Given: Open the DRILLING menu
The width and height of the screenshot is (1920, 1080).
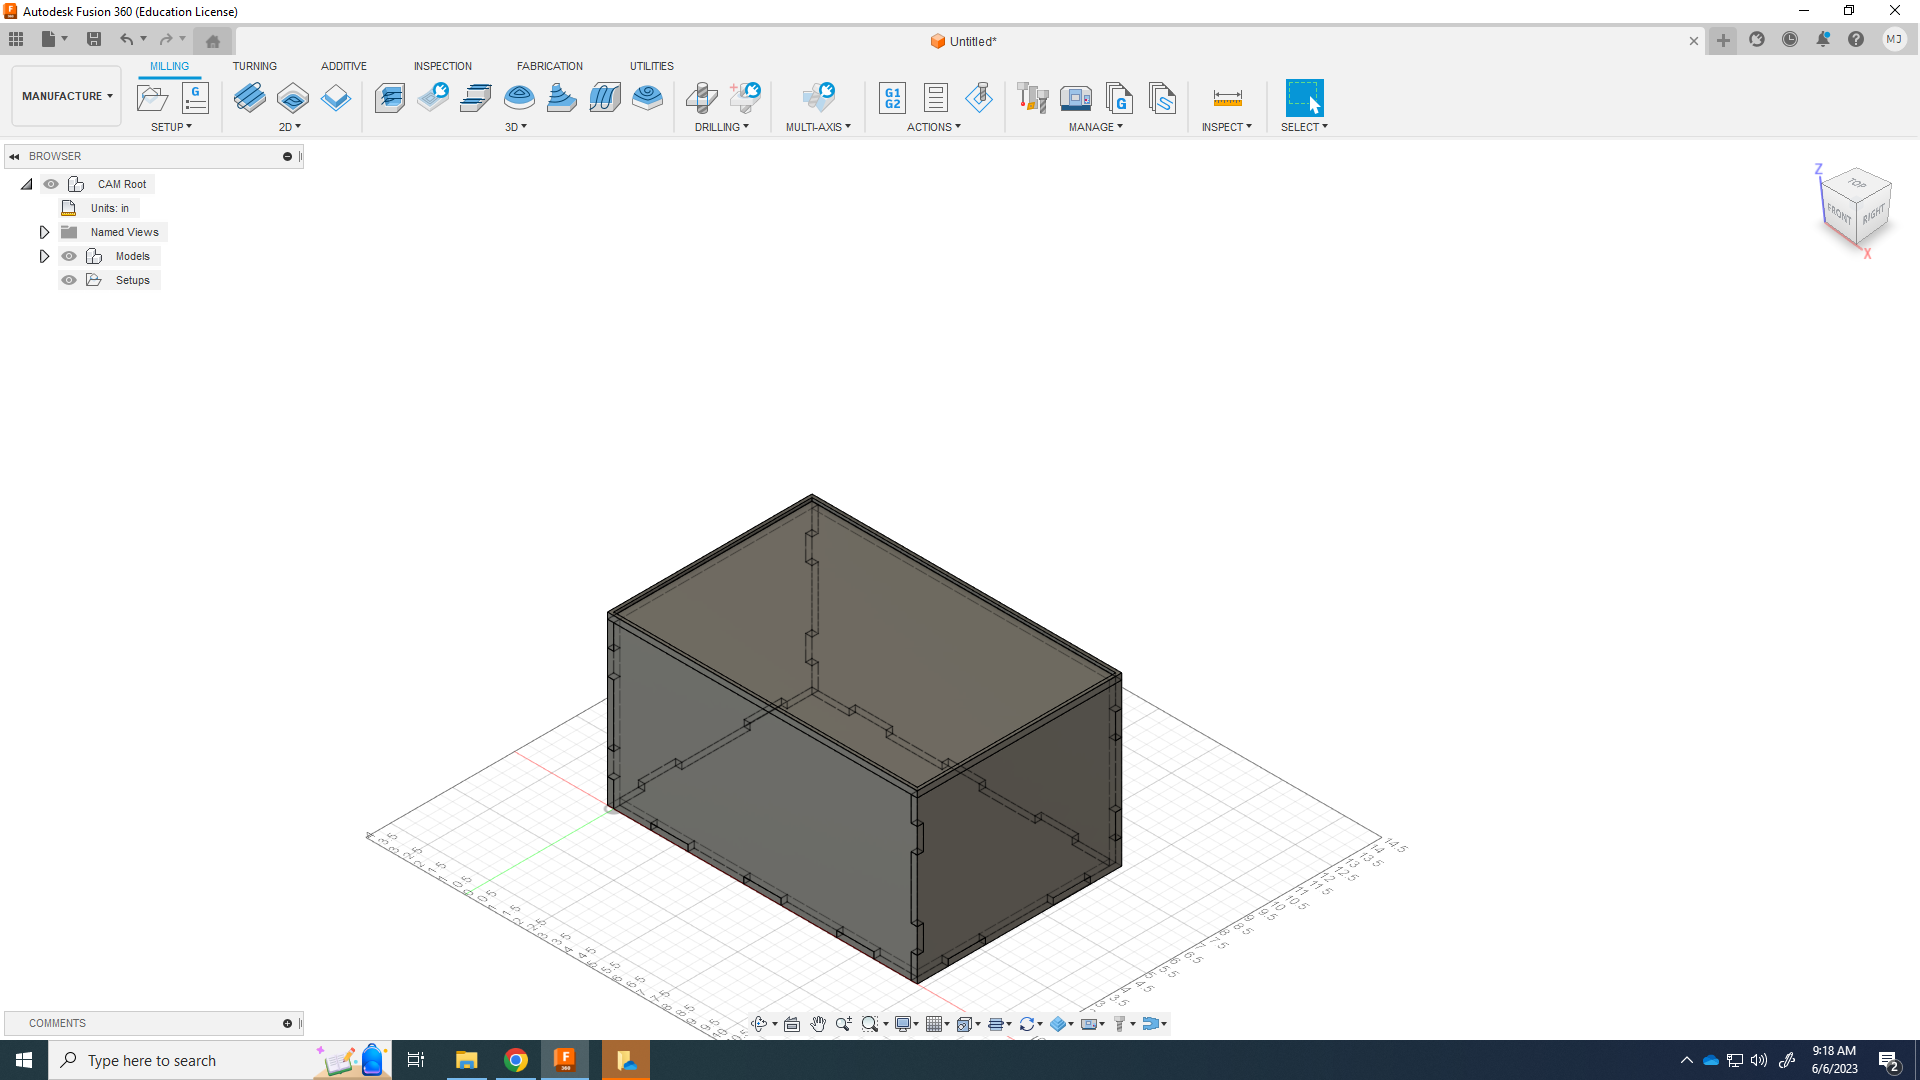Looking at the screenshot, I should [721, 127].
